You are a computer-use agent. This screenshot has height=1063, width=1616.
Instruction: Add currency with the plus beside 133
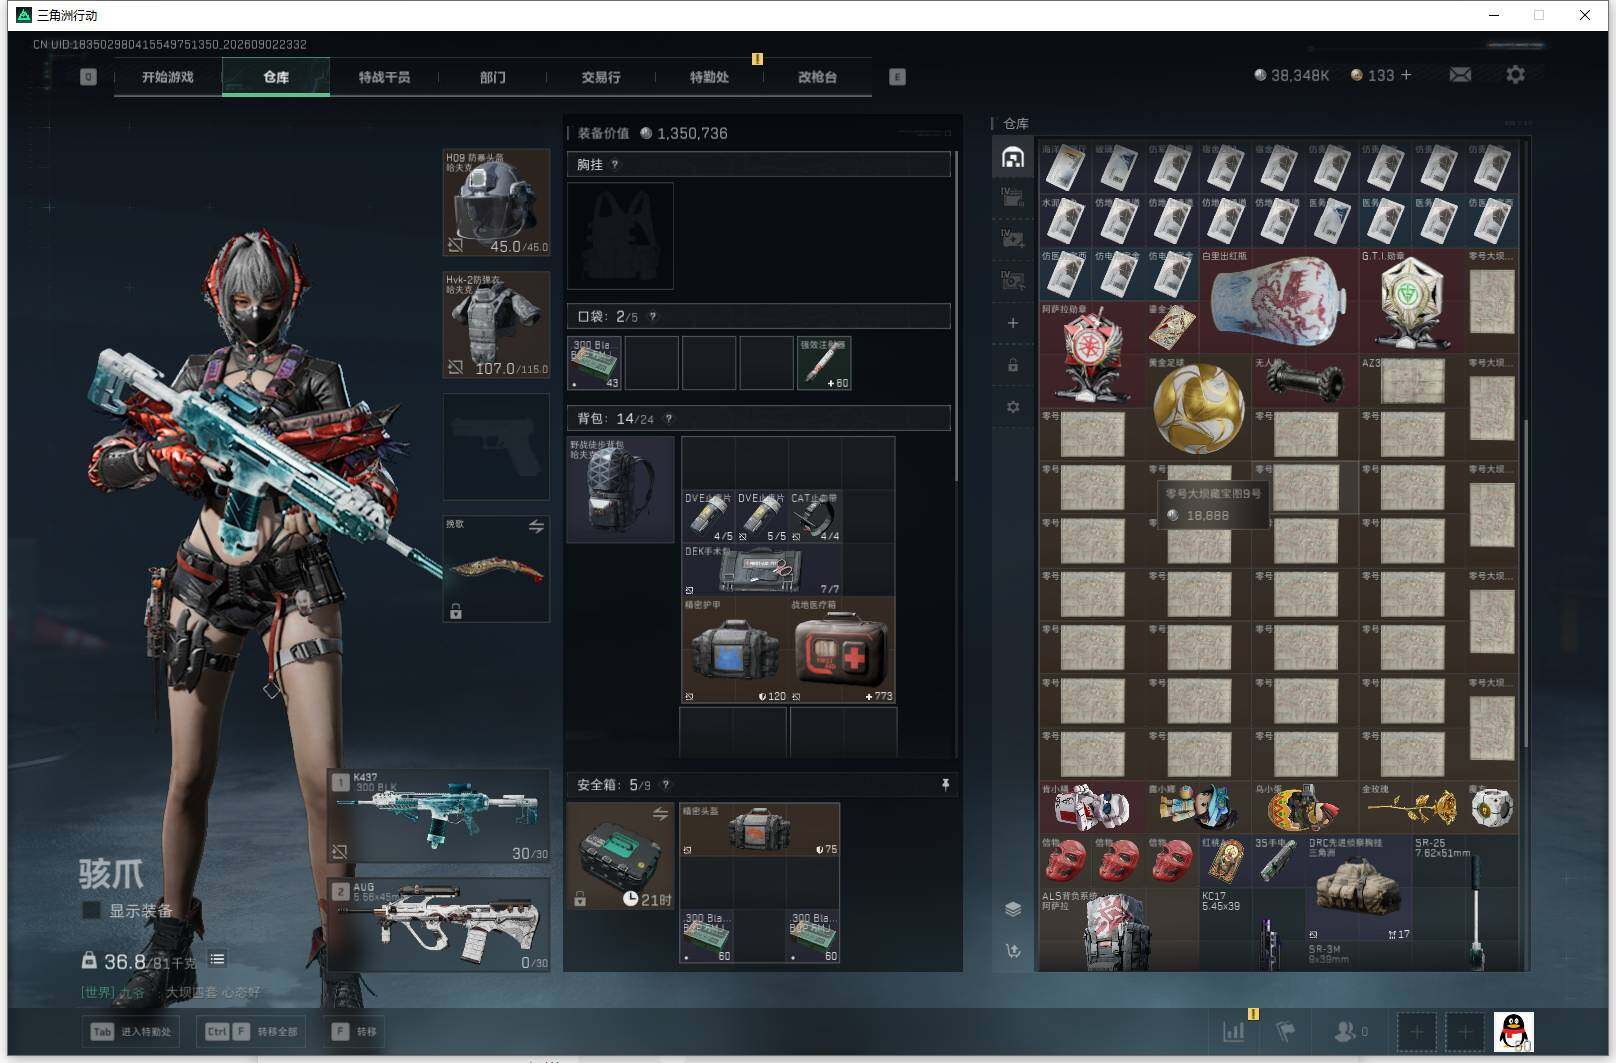[1406, 75]
